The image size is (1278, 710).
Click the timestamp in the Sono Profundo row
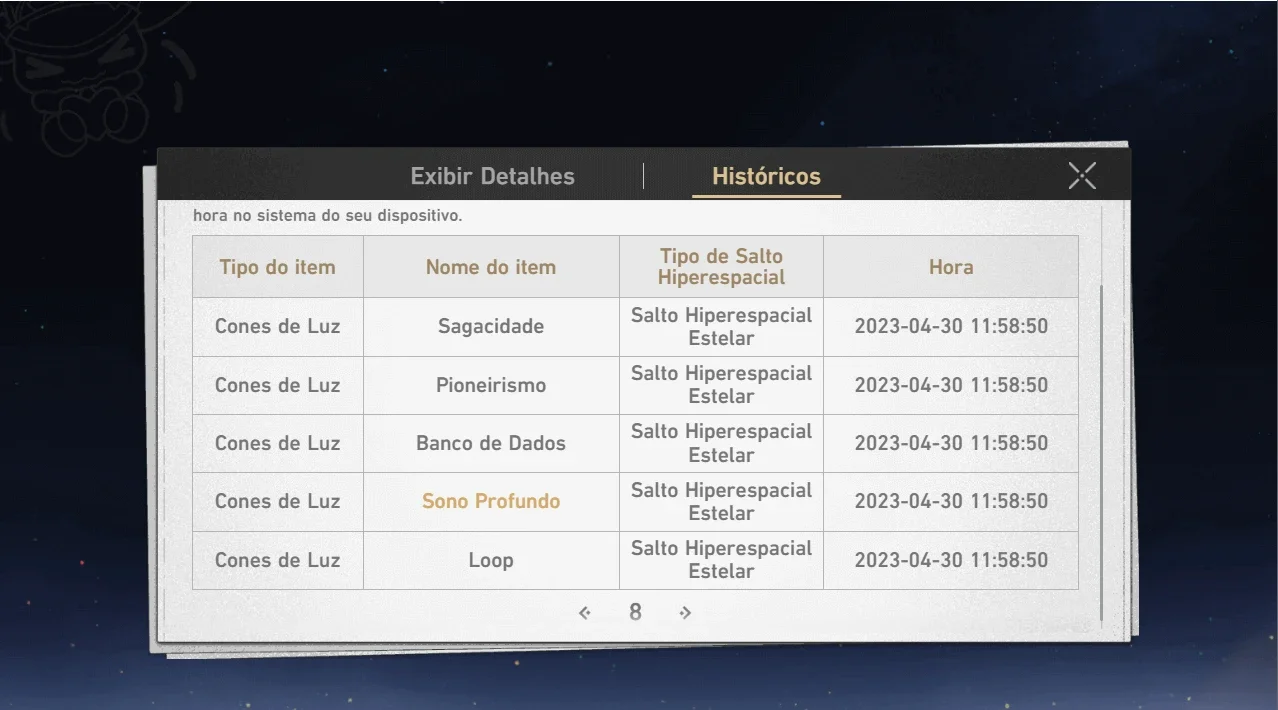[951, 501]
